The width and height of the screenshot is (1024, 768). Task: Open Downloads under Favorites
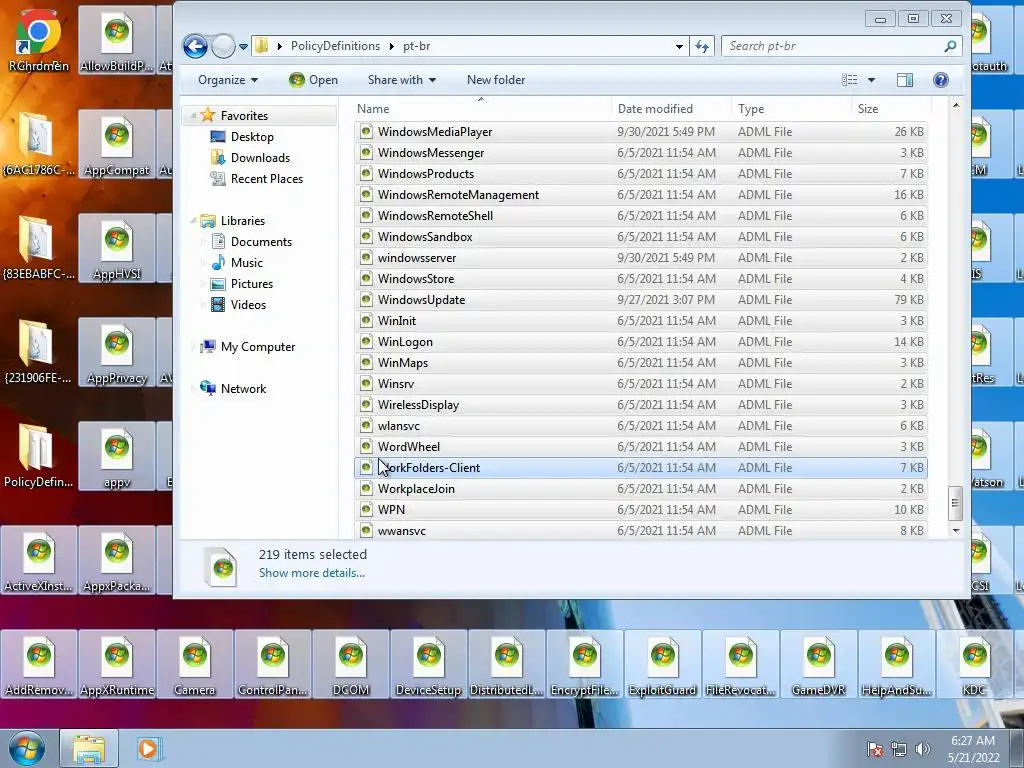pos(260,157)
